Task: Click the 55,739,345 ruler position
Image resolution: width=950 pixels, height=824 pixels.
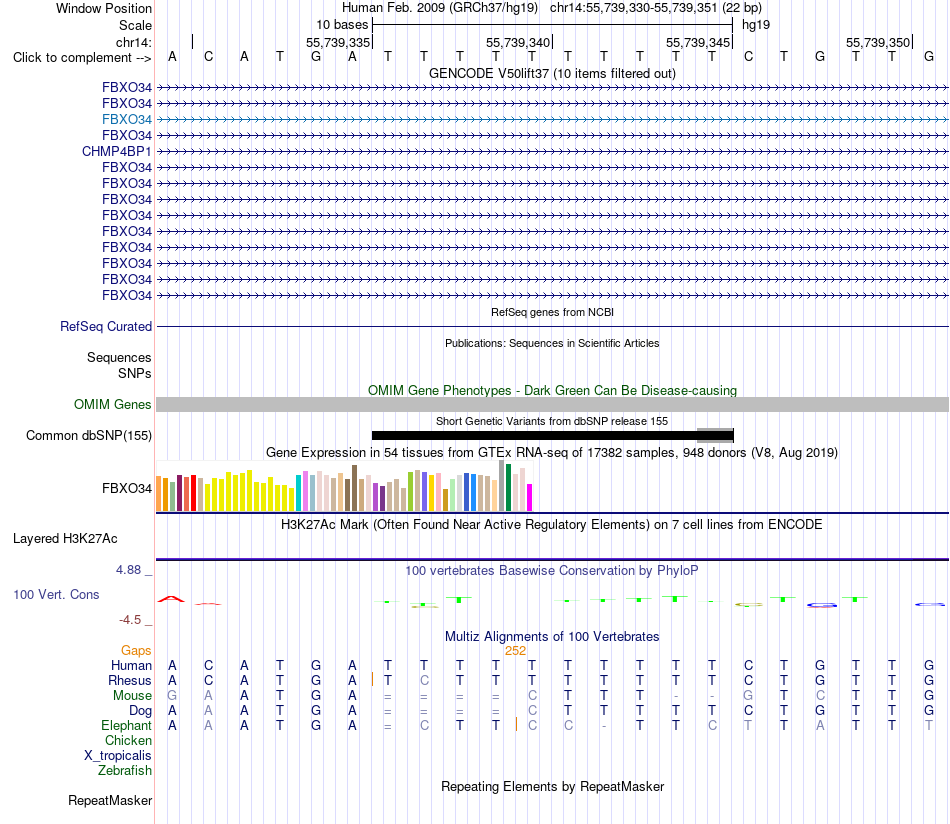Action: point(698,42)
